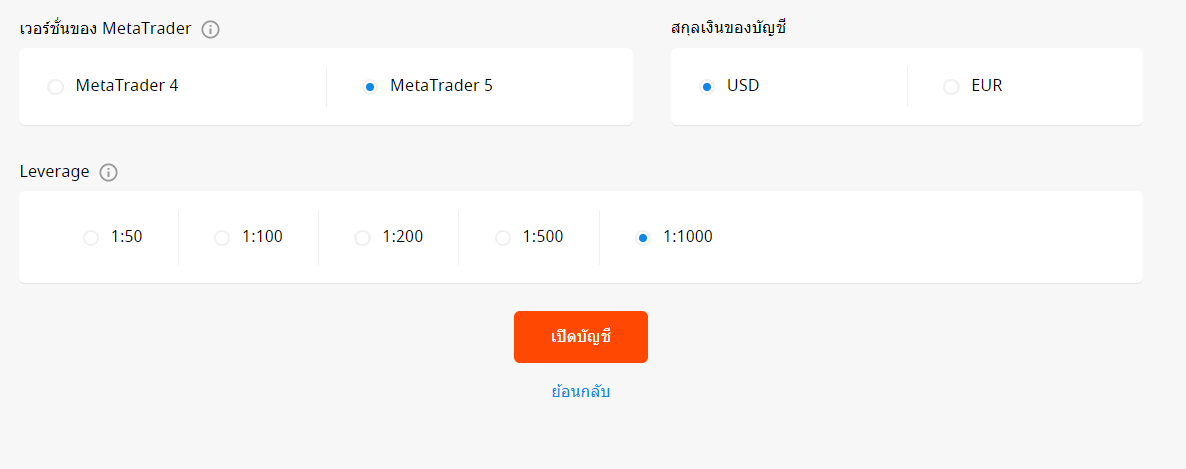Click the 1:200 label text

tap(403, 237)
